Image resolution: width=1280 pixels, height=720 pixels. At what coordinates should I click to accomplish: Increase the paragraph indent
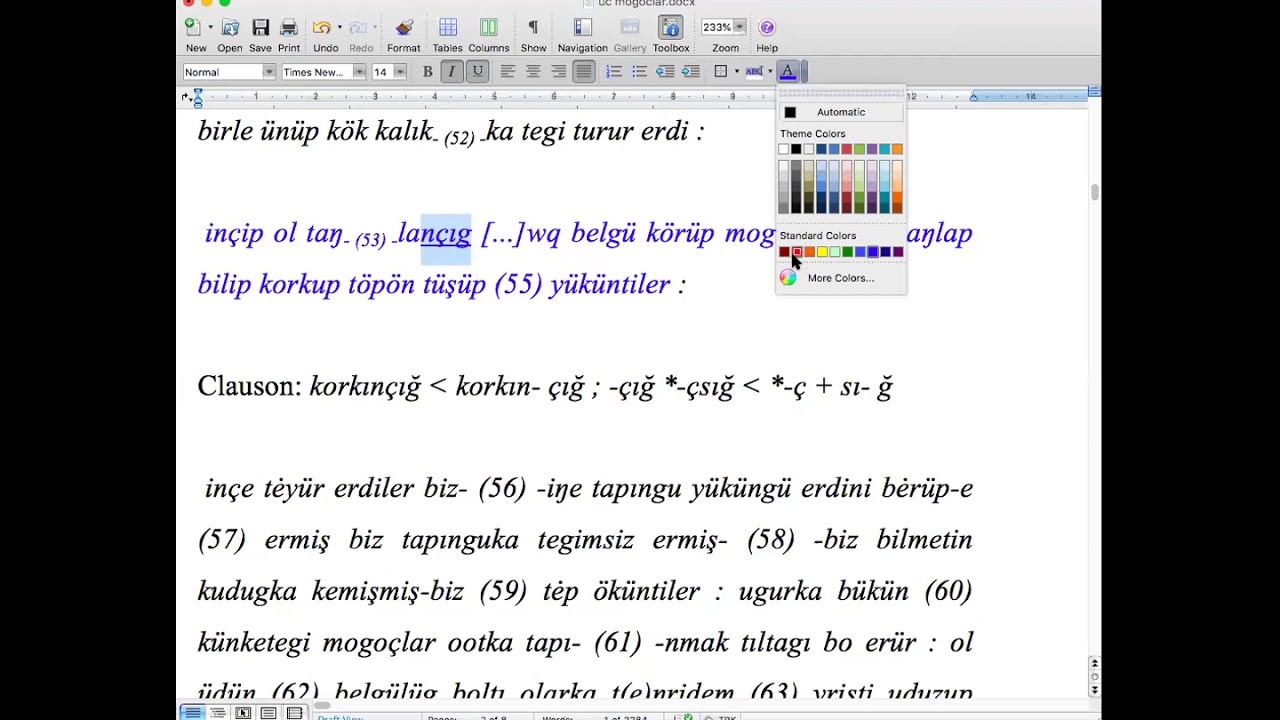click(690, 72)
